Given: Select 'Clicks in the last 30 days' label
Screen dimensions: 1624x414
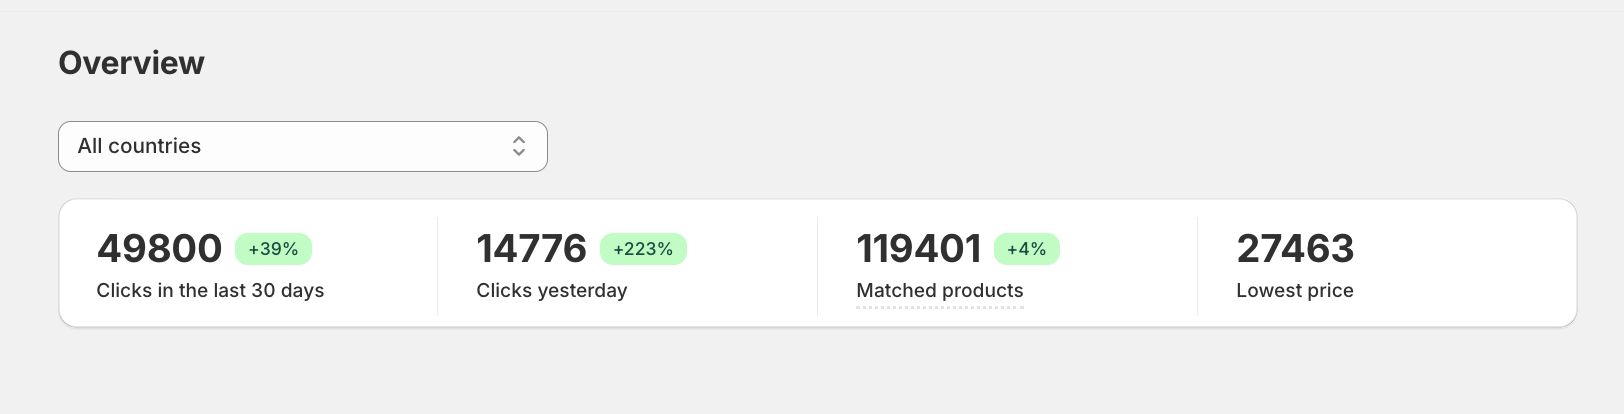Looking at the screenshot, I should [210, 290].
